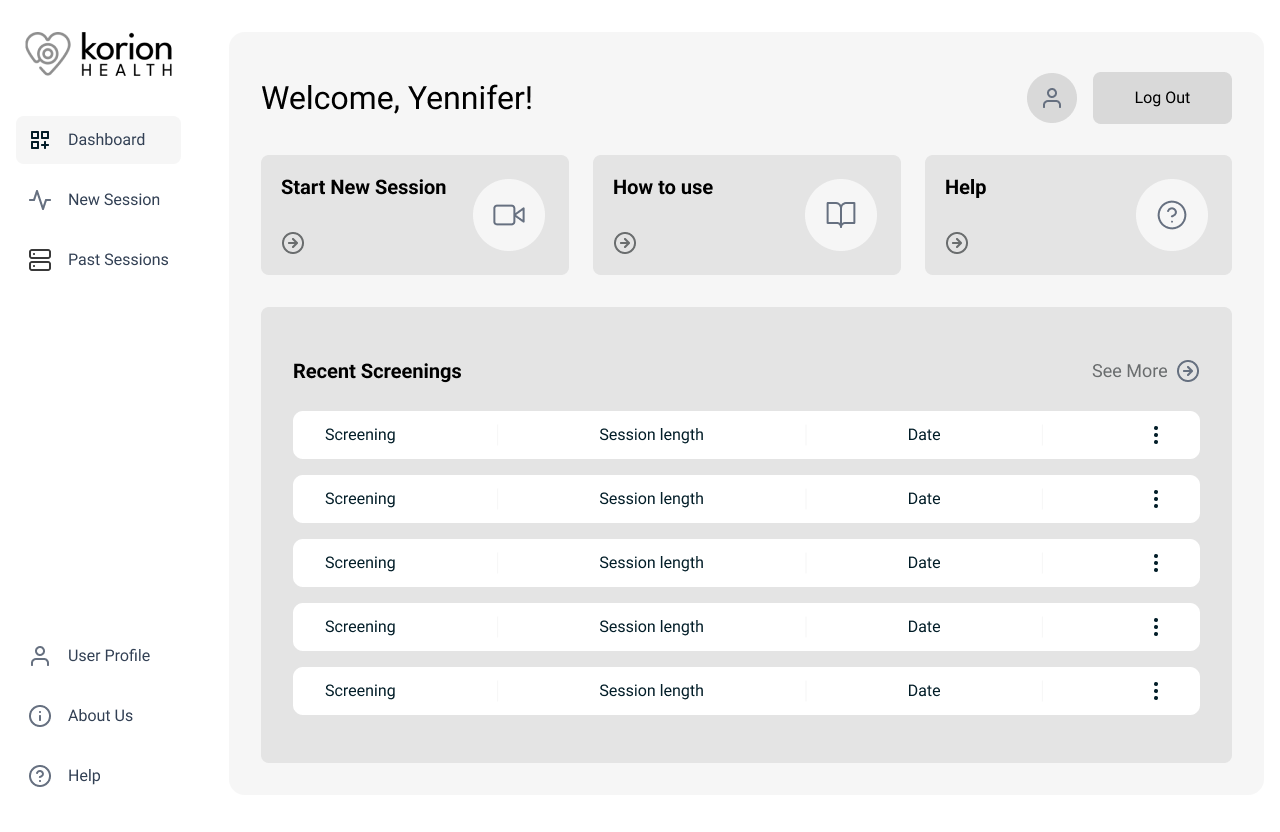This screenshot has height=832, width=1280.
Task: Click the circled arrow next to See More
Action: click(1188, 371)
